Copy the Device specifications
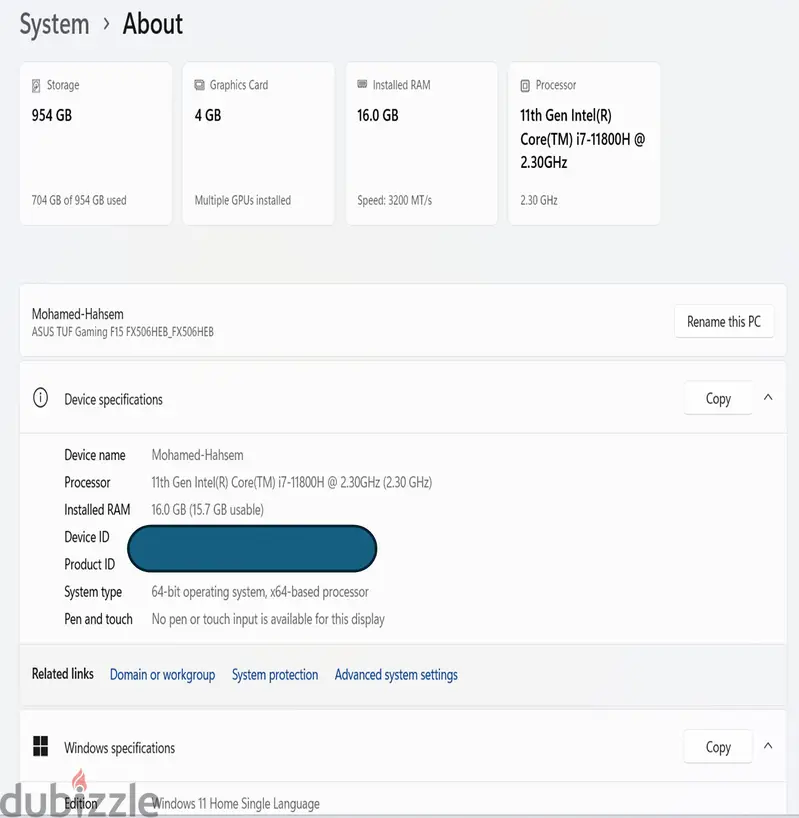 (718, 399)
